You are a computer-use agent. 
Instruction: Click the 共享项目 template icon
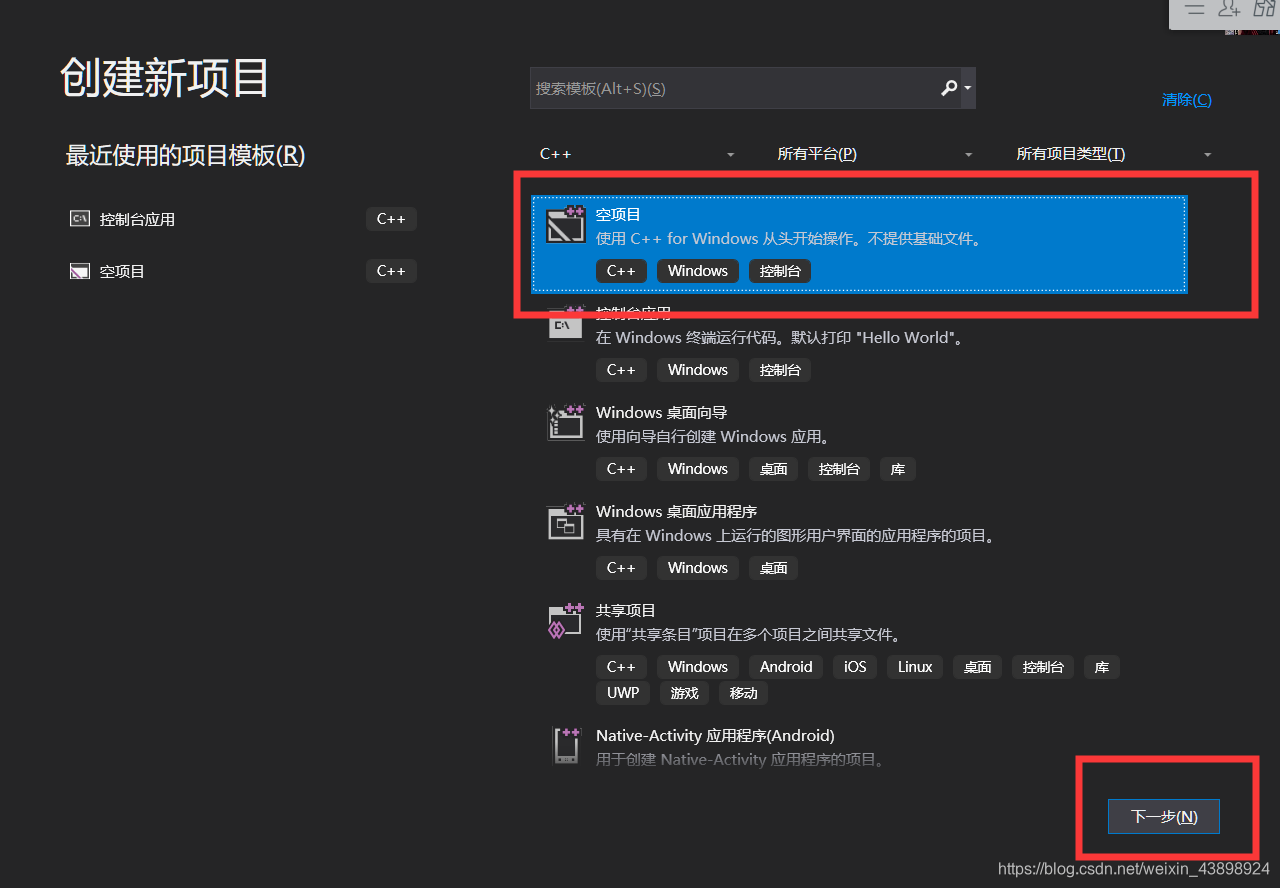566,620
